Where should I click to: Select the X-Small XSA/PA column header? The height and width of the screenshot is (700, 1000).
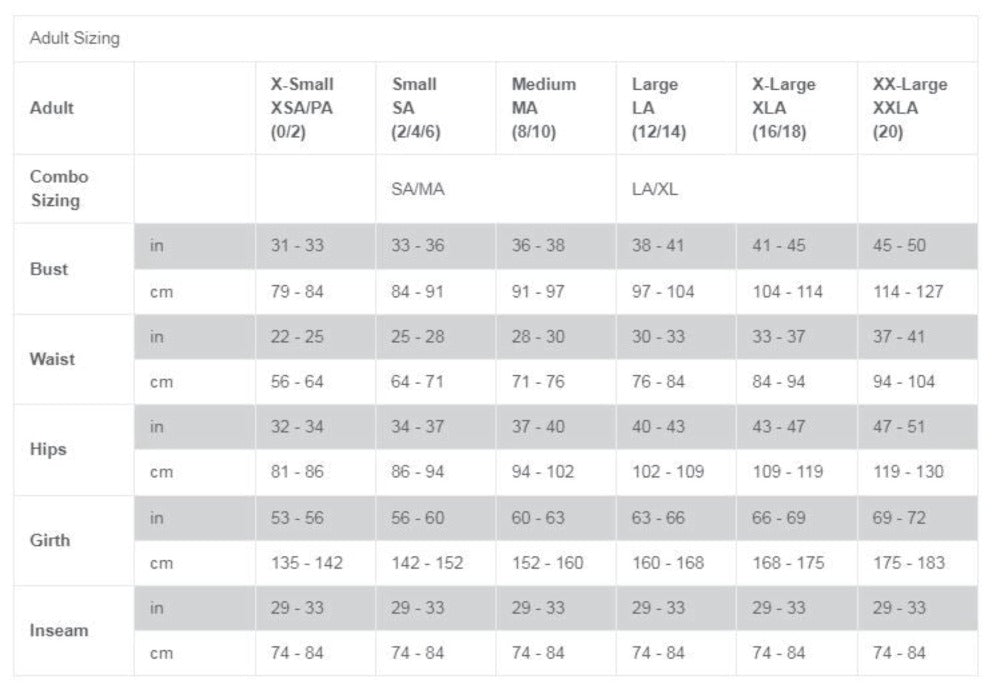[302, 108]
